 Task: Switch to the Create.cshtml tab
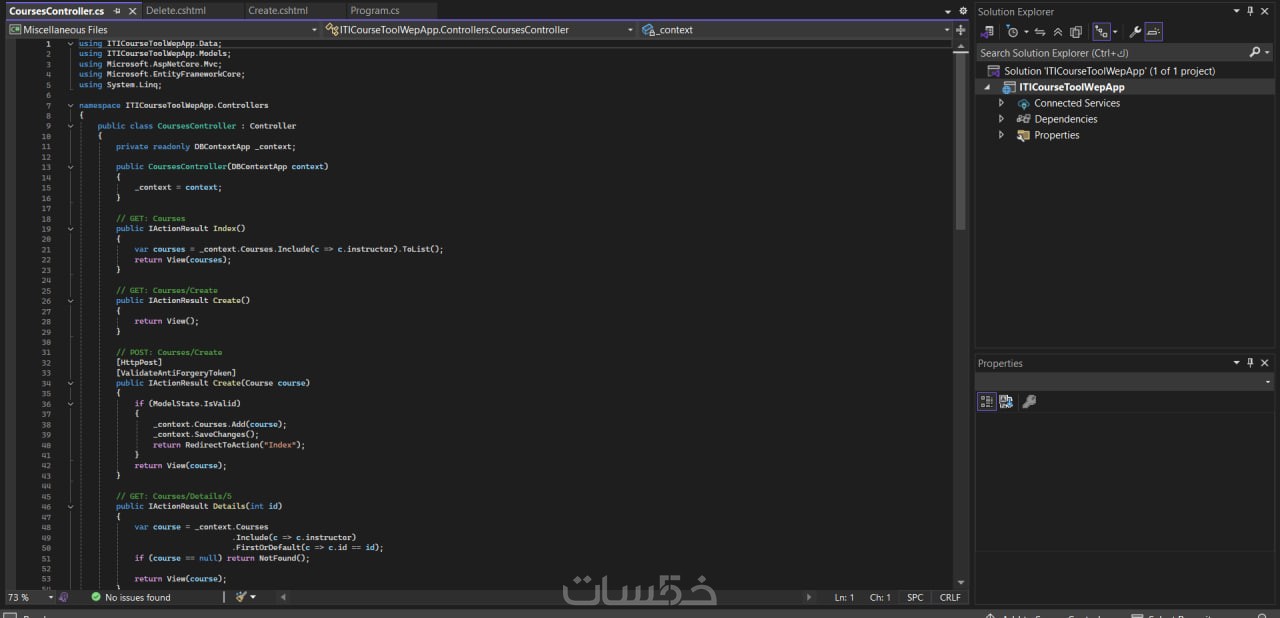278,10
